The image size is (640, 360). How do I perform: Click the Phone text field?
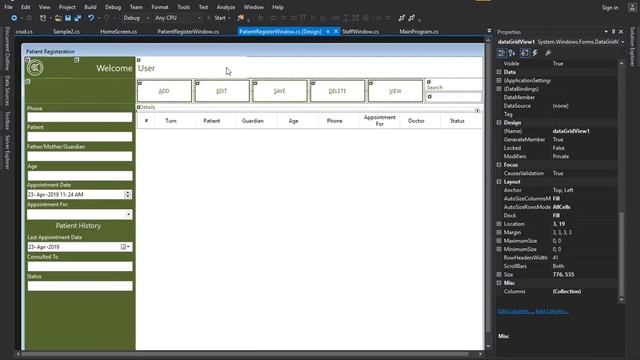80,117
